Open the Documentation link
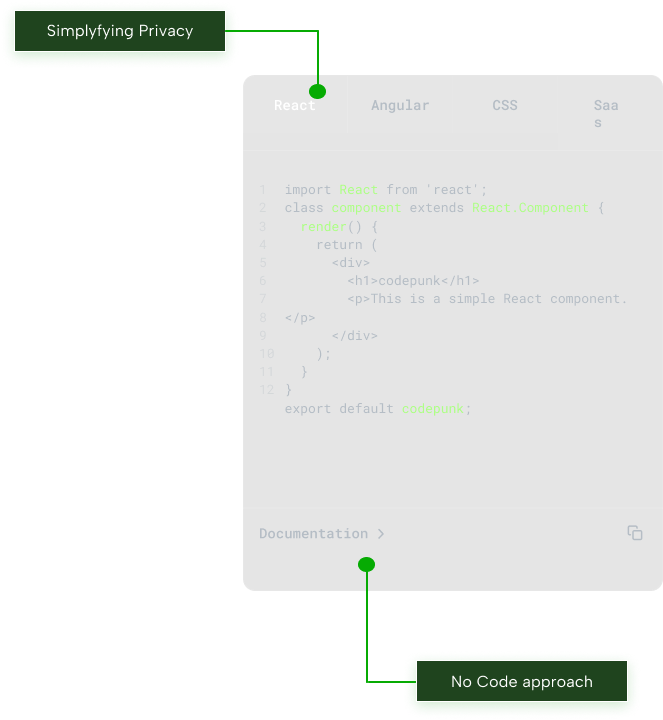 tap(313, 534)
